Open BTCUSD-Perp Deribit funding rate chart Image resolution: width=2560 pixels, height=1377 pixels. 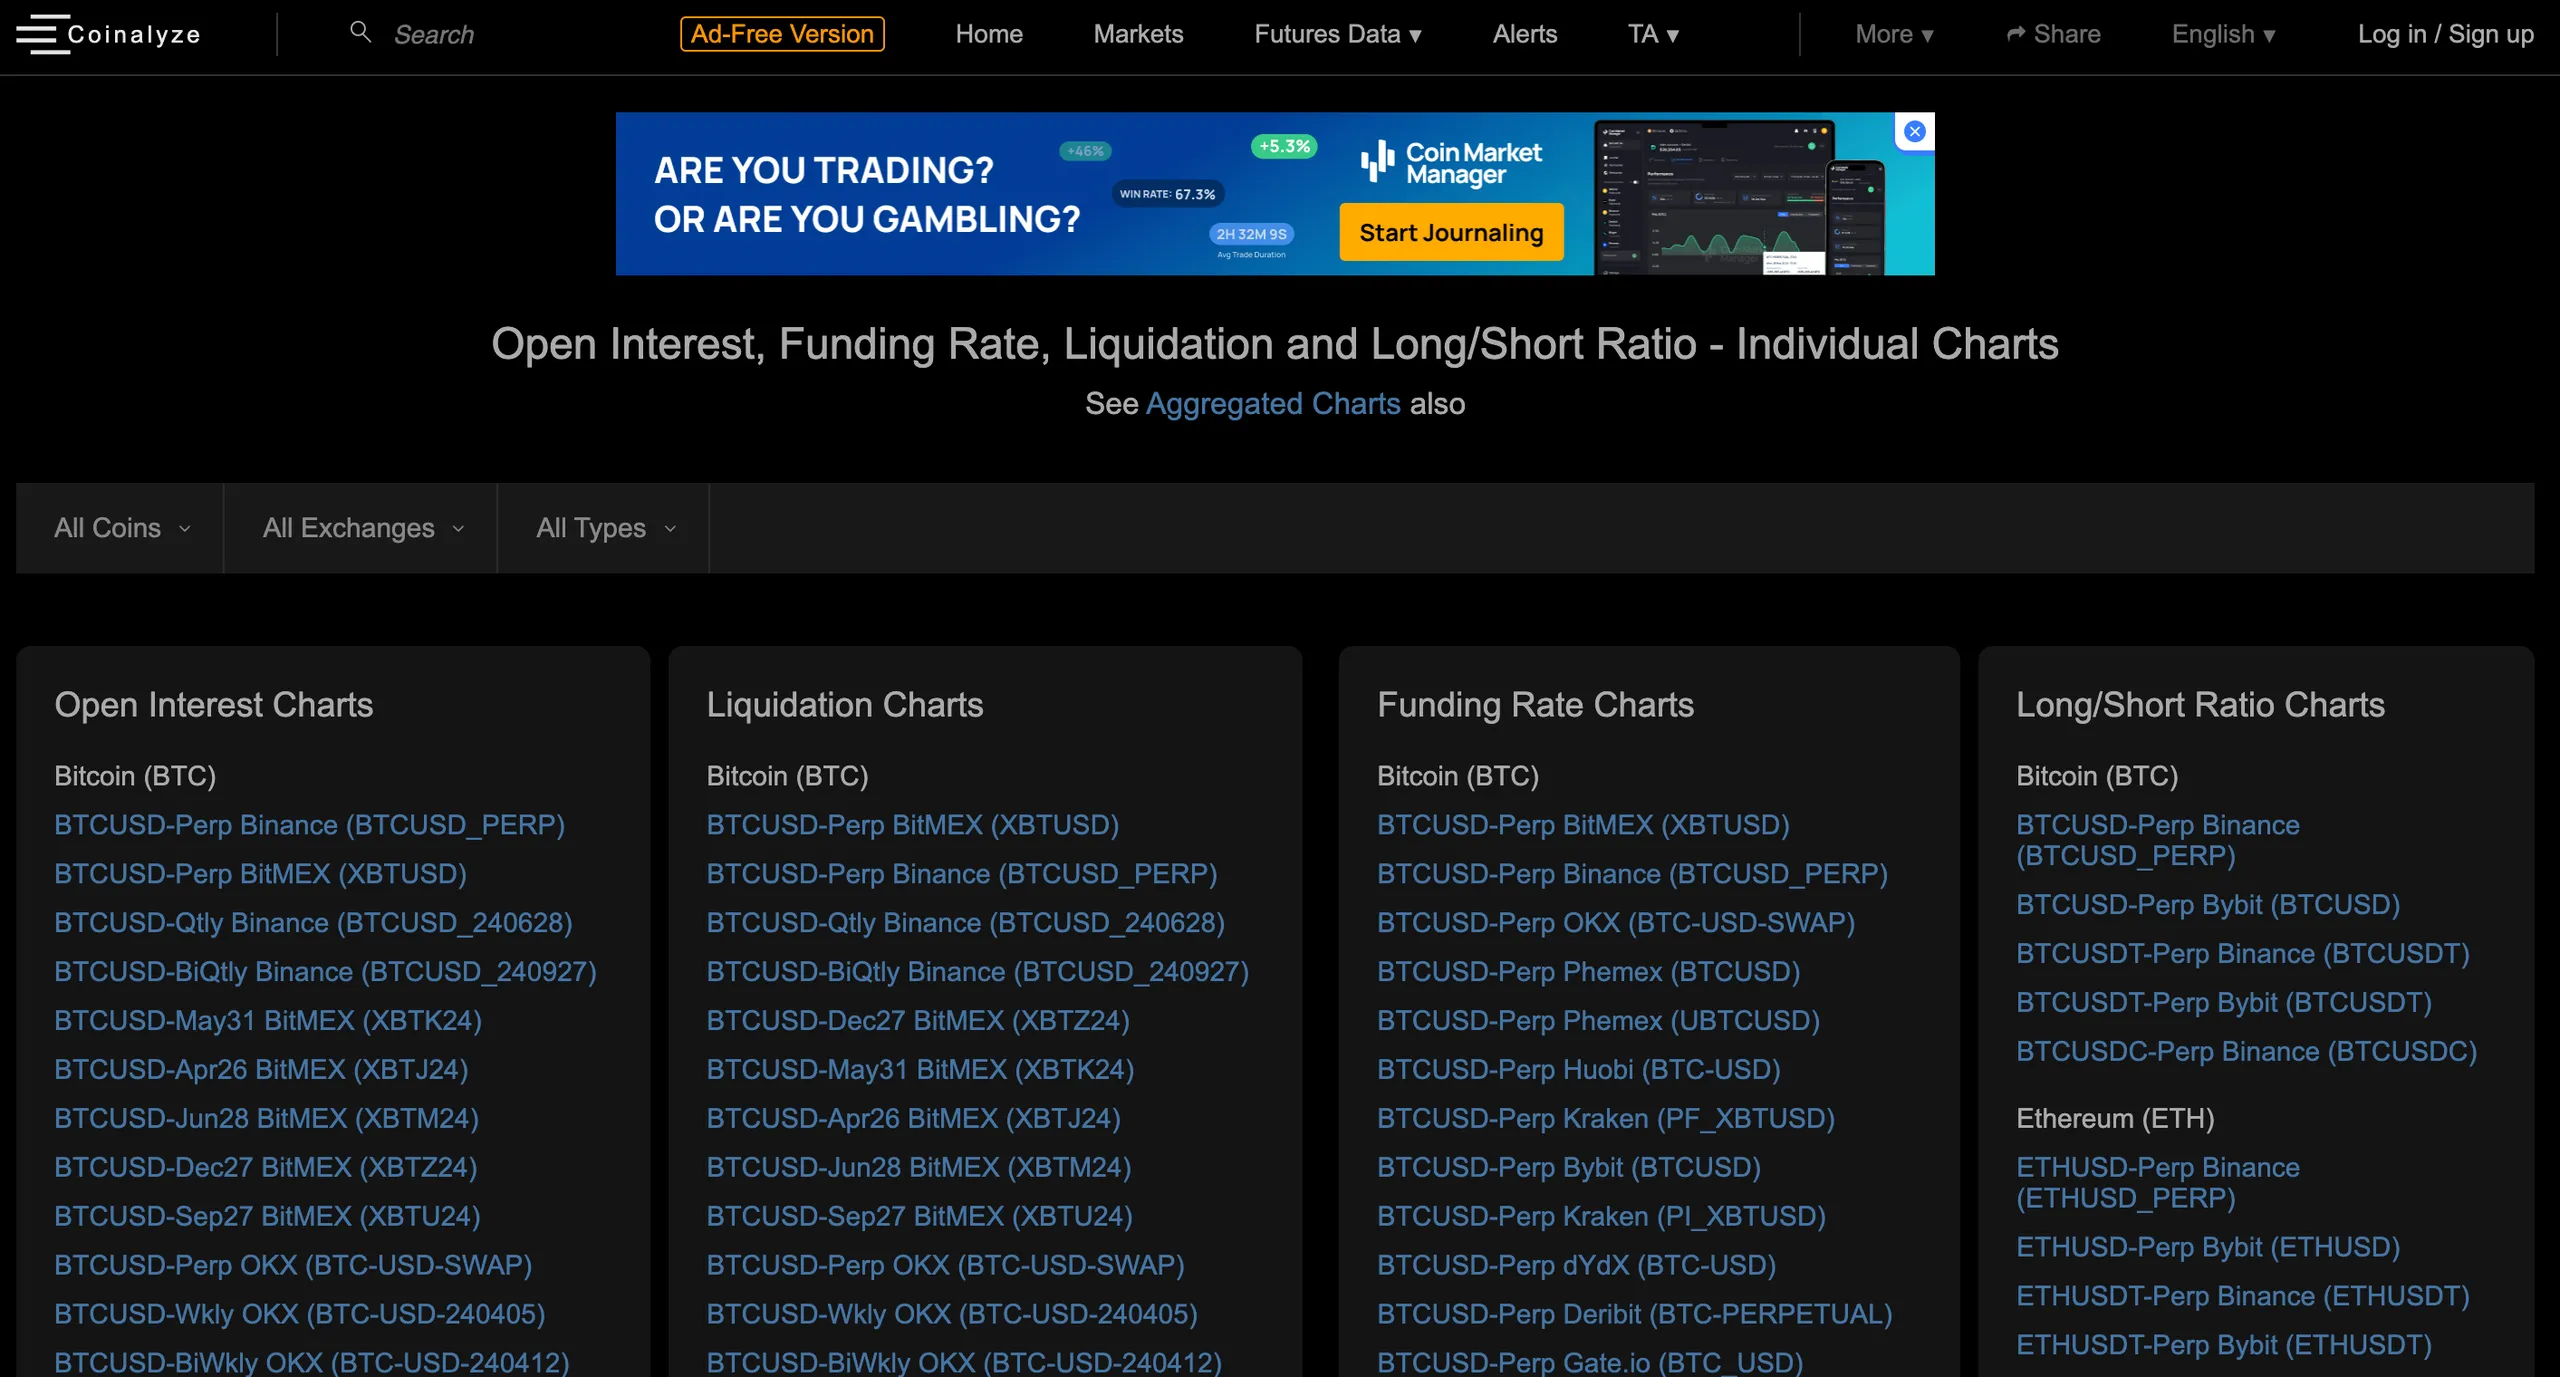tap(1634, 1315)
